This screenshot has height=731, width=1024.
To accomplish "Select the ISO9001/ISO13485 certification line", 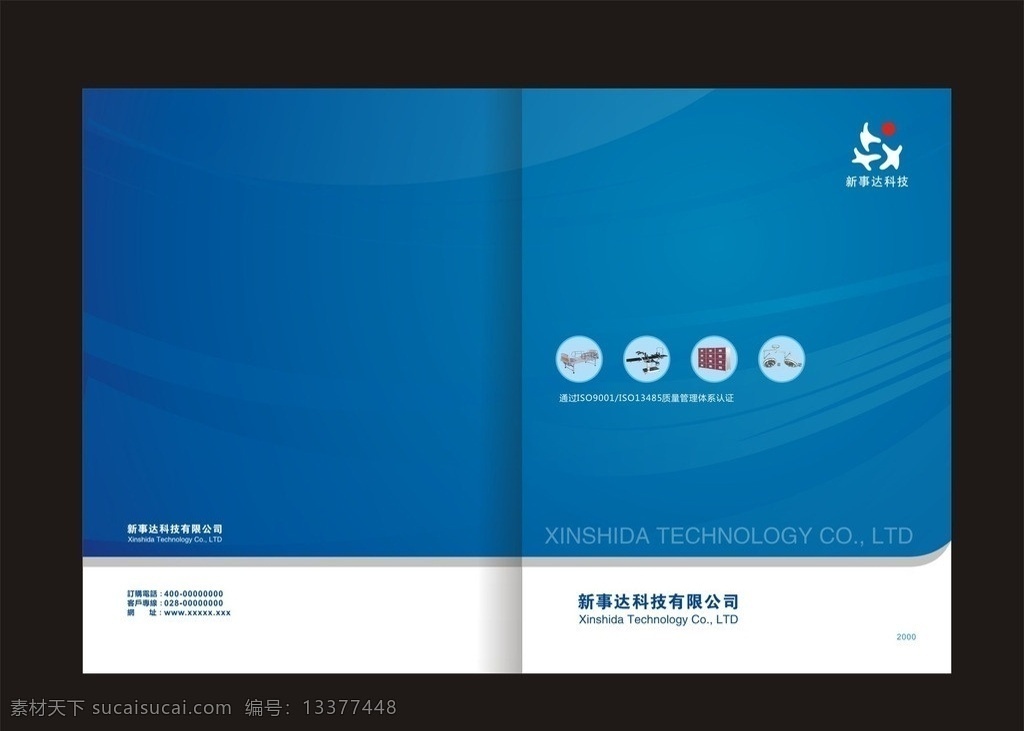I will 647,398.
